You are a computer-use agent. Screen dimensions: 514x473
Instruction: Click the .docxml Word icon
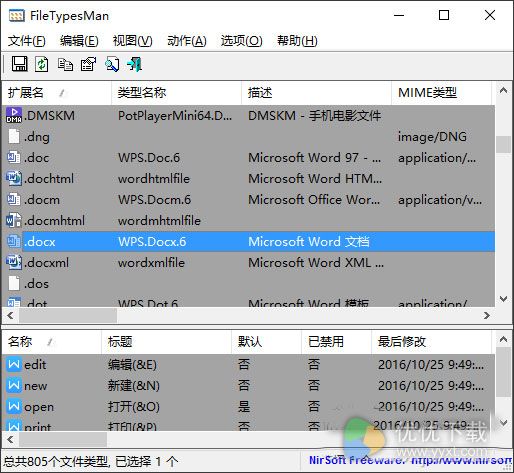[x=14, y=262]
